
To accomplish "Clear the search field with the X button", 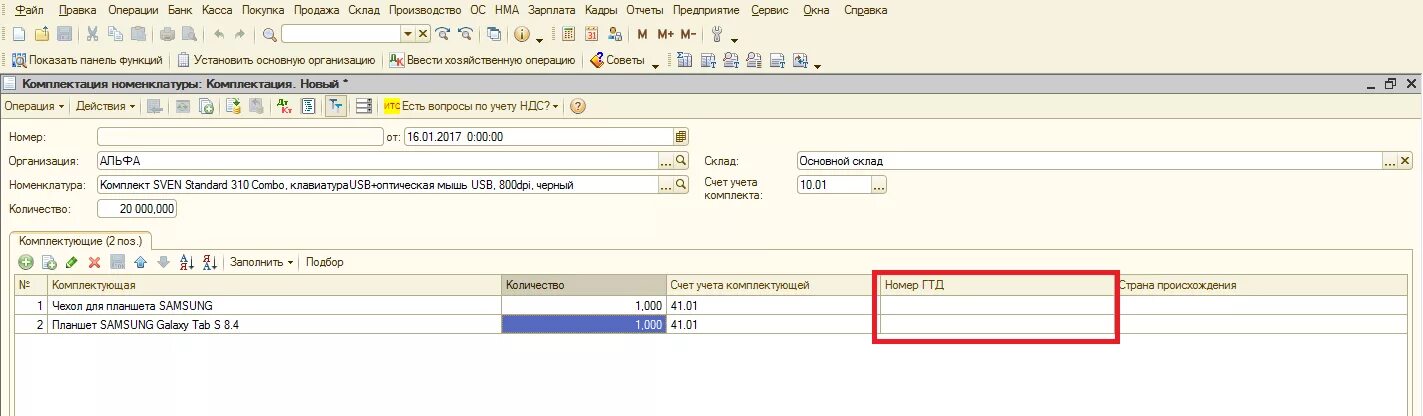I will click(x=423, y=34).
